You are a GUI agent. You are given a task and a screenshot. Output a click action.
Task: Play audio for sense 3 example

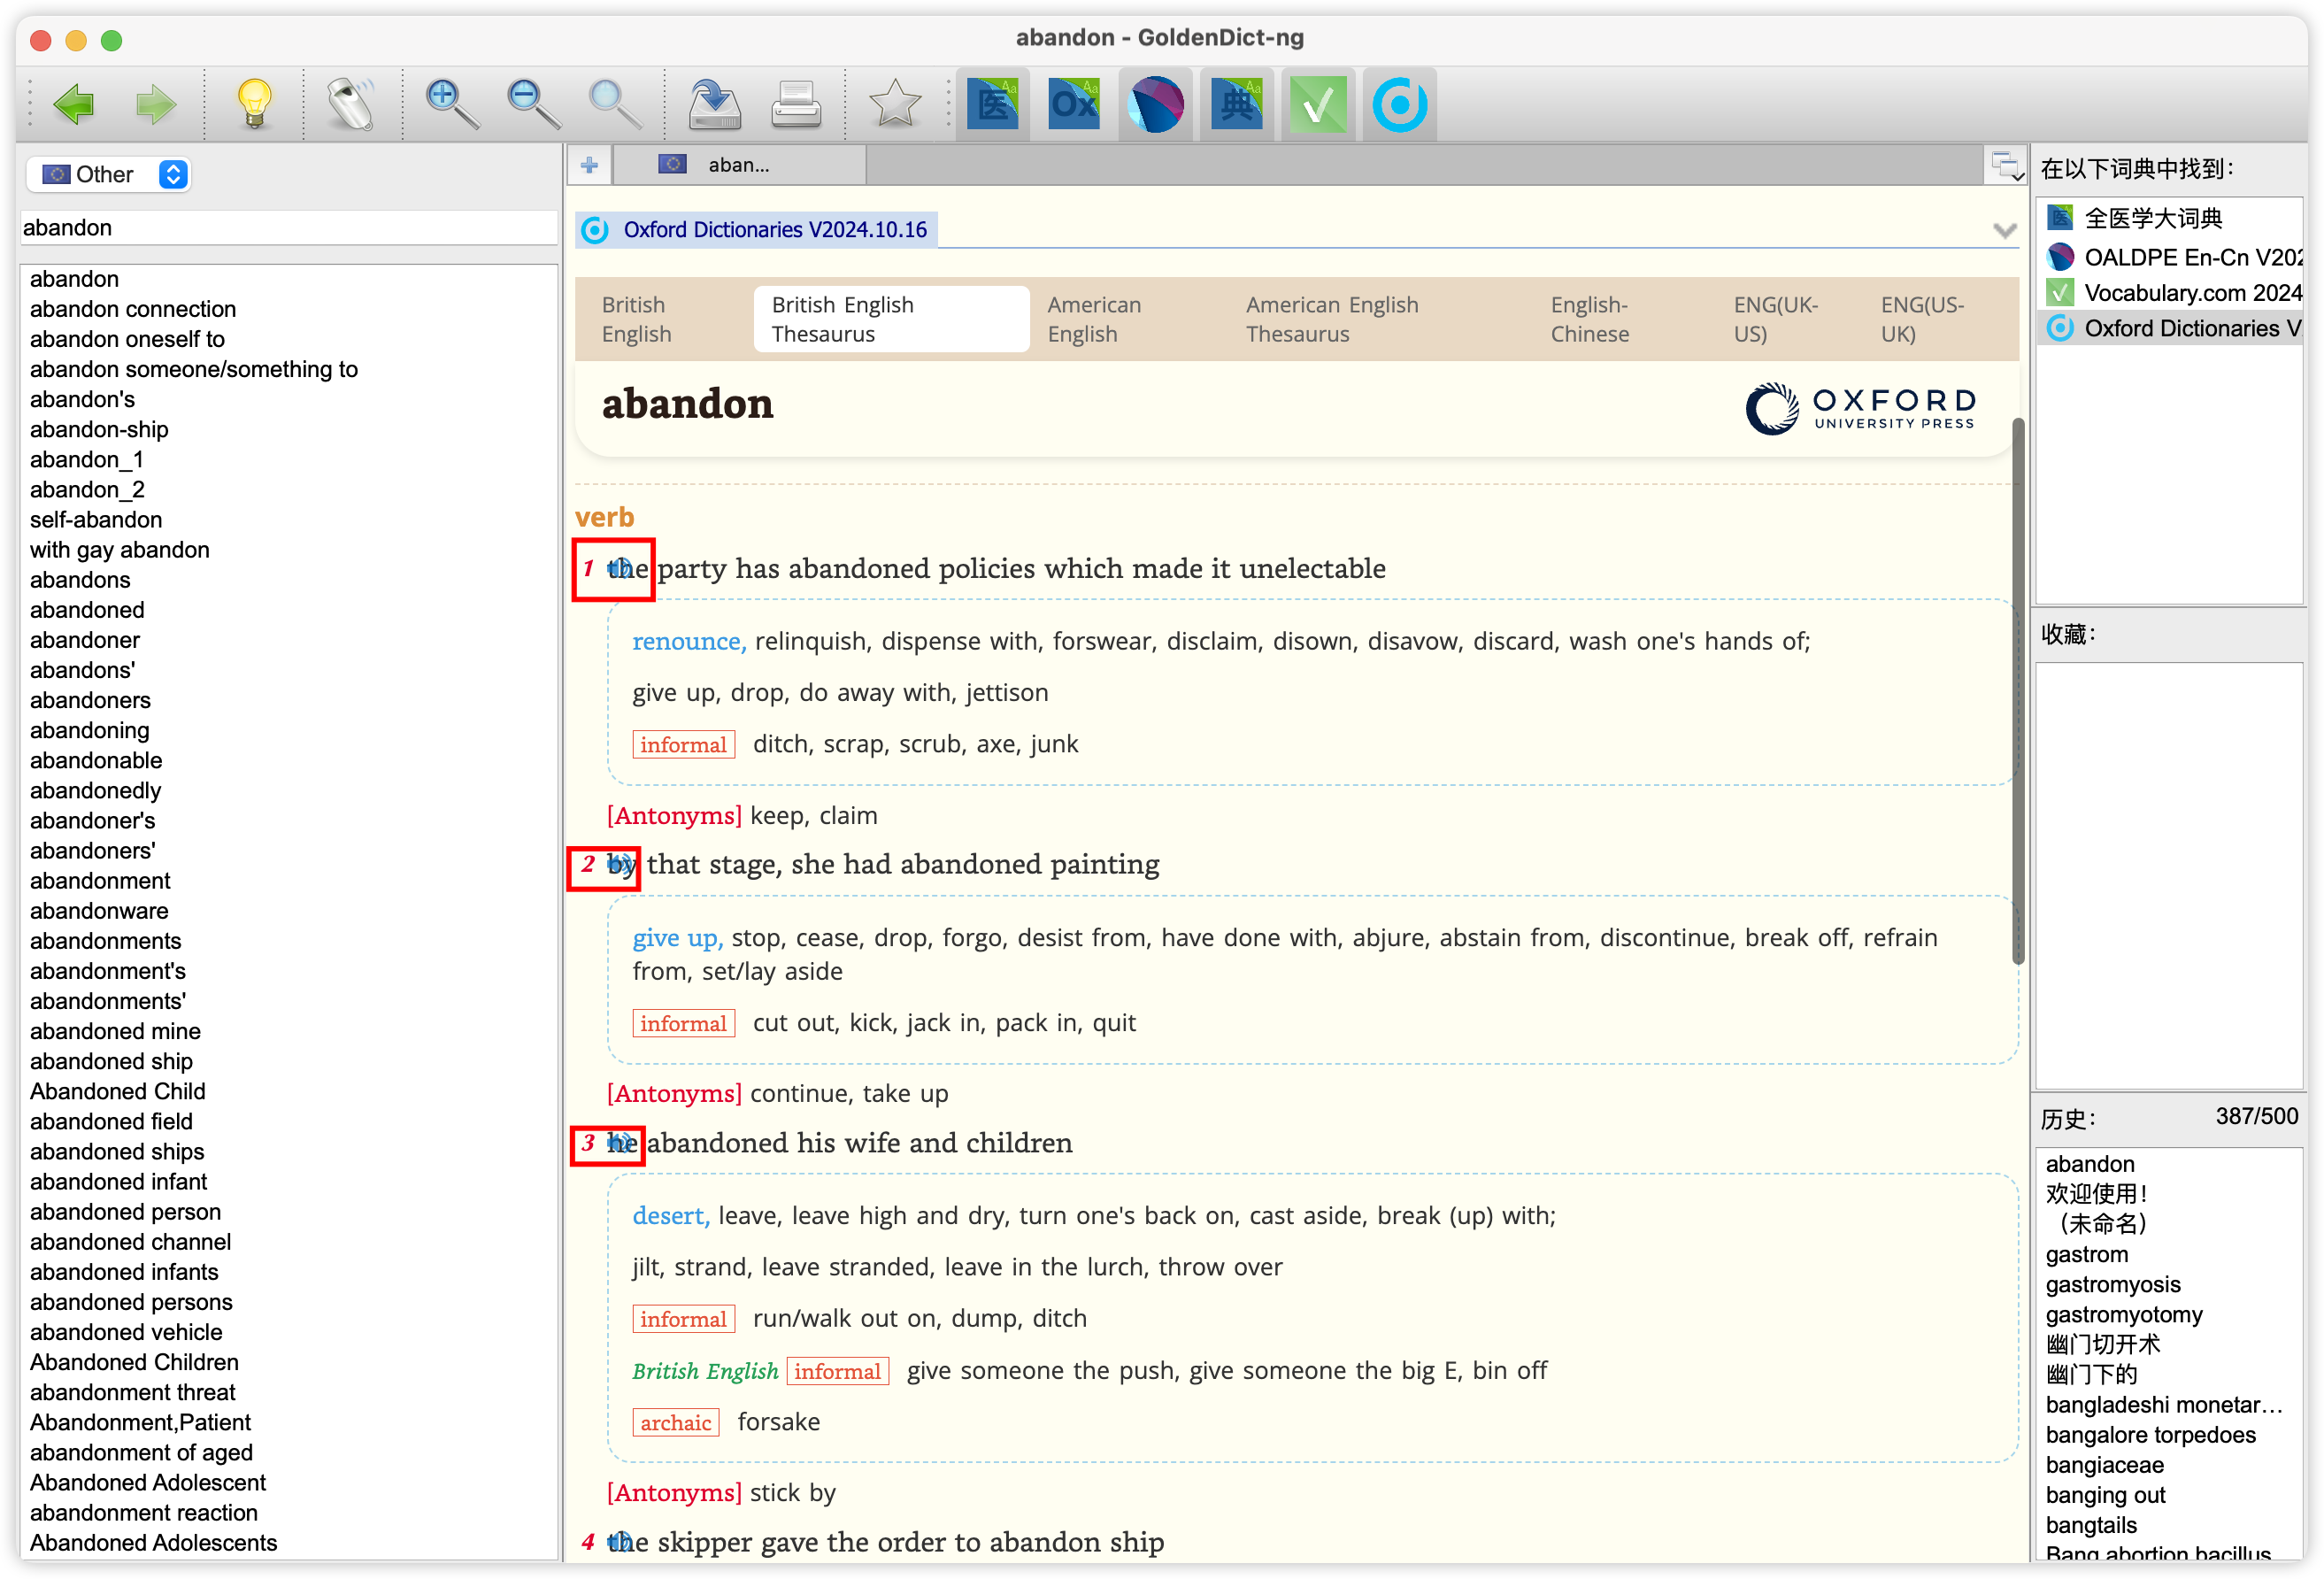tap(620, 1142)
